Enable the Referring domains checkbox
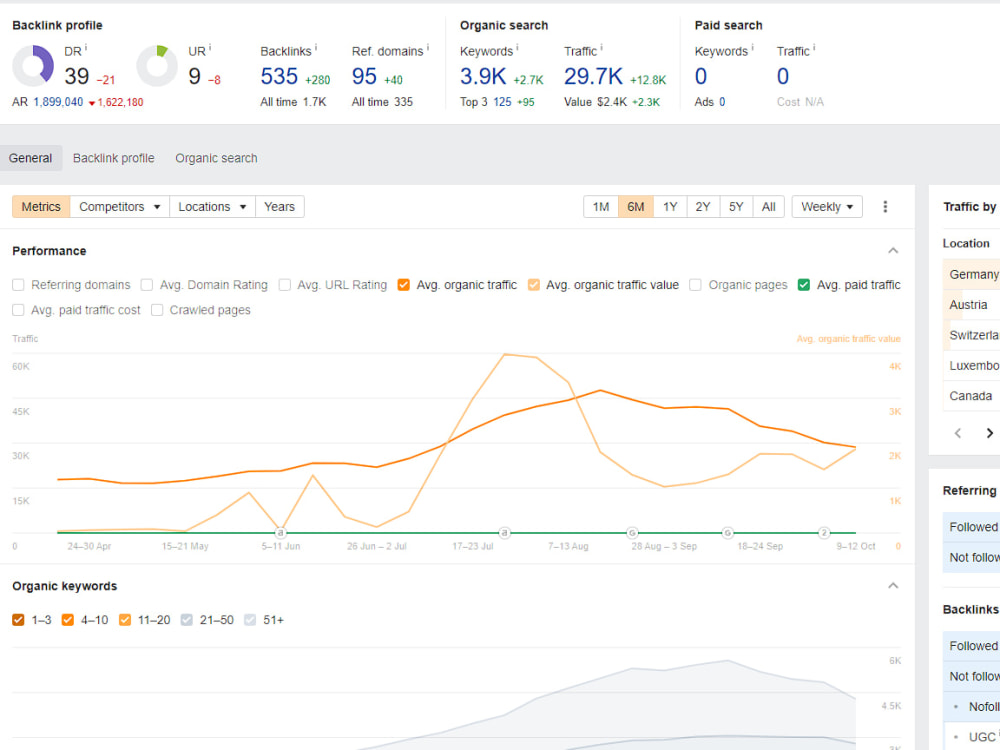Image resolution: width=1000 pixels, height=750 pixels. 18,284
